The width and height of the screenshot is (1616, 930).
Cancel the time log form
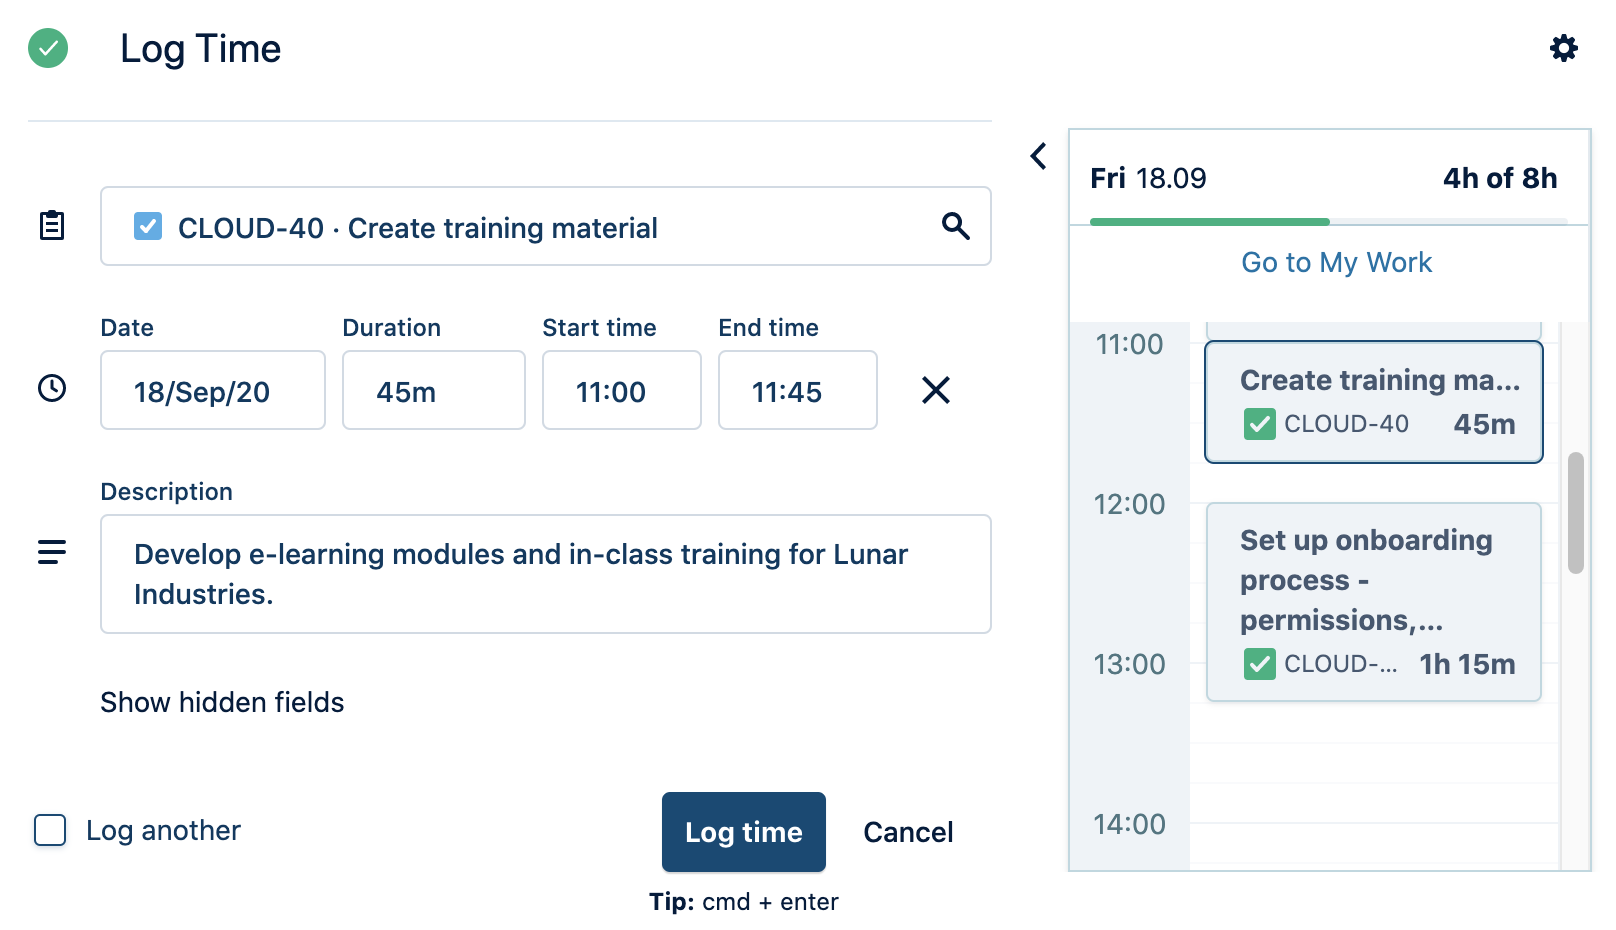(x=908, y=832)
